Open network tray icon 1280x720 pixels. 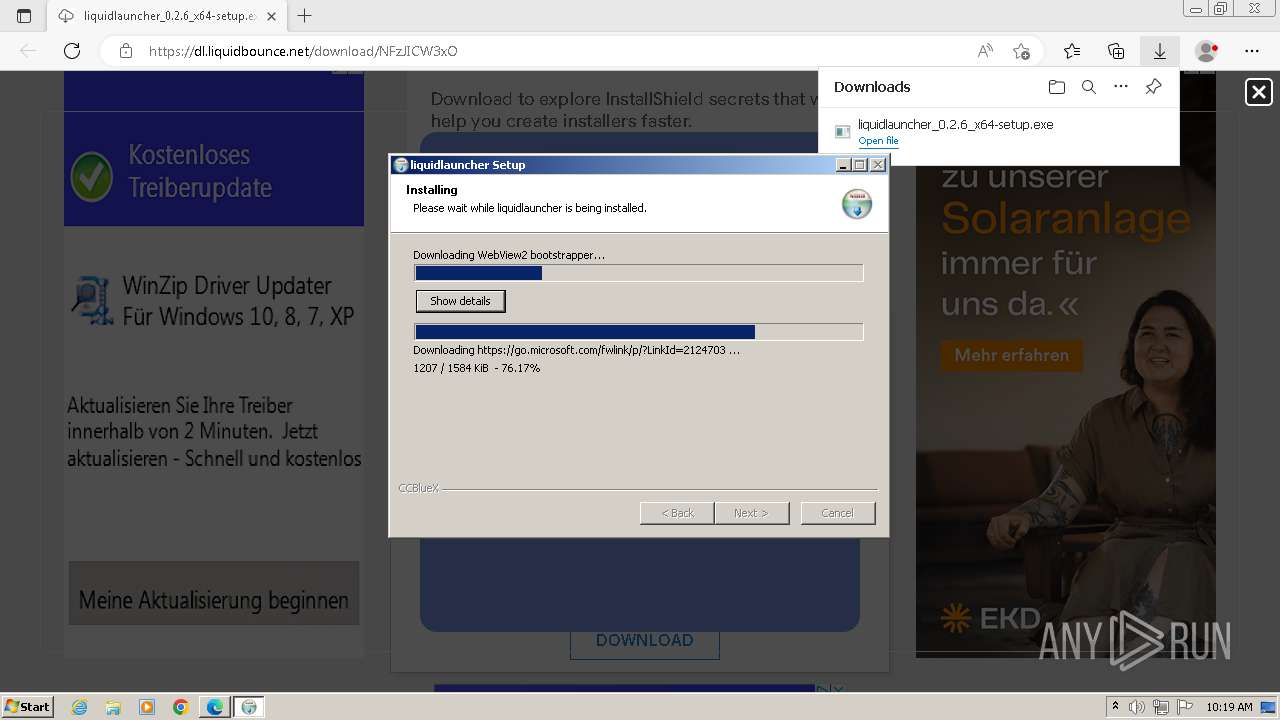click(1161, 707)
